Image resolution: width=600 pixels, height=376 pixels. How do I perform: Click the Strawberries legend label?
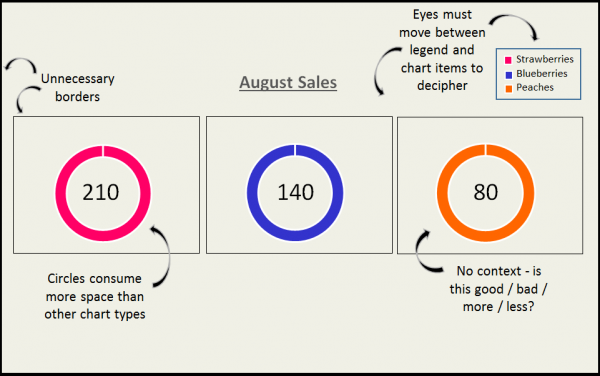pos(545,59)
